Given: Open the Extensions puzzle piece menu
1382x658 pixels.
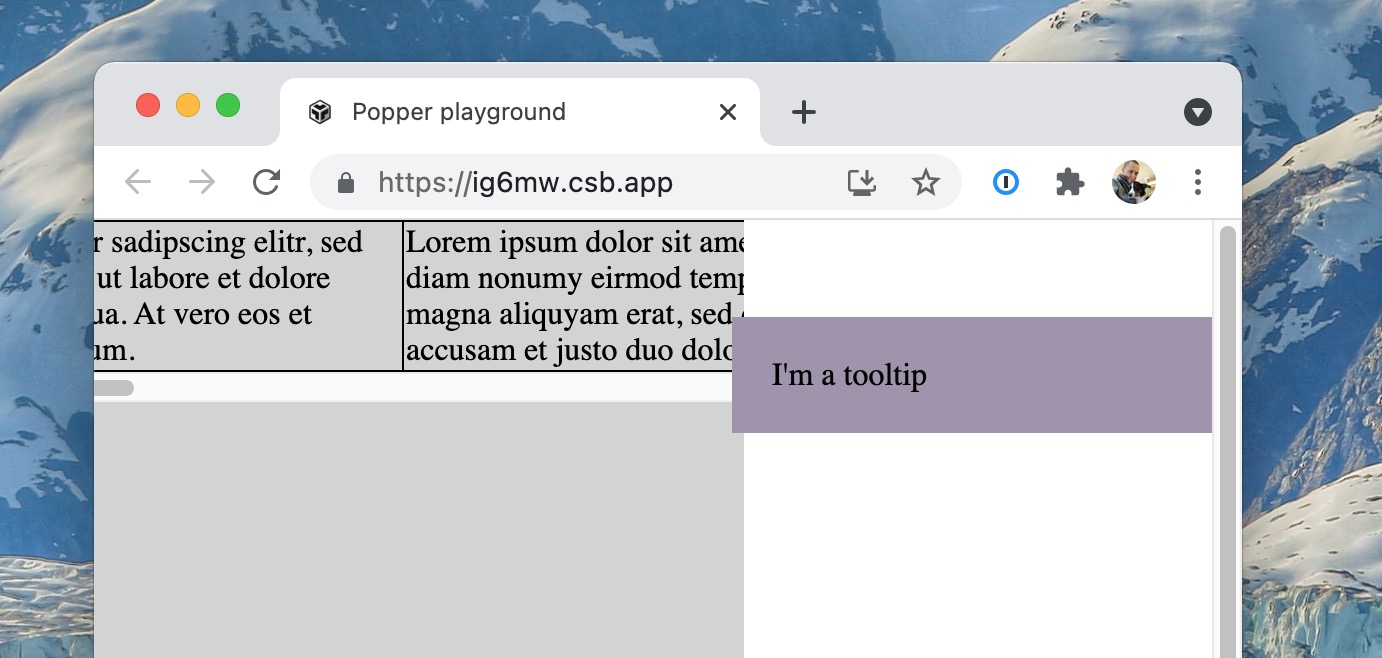Looking at the screenshot, I should pos(1069,182).
